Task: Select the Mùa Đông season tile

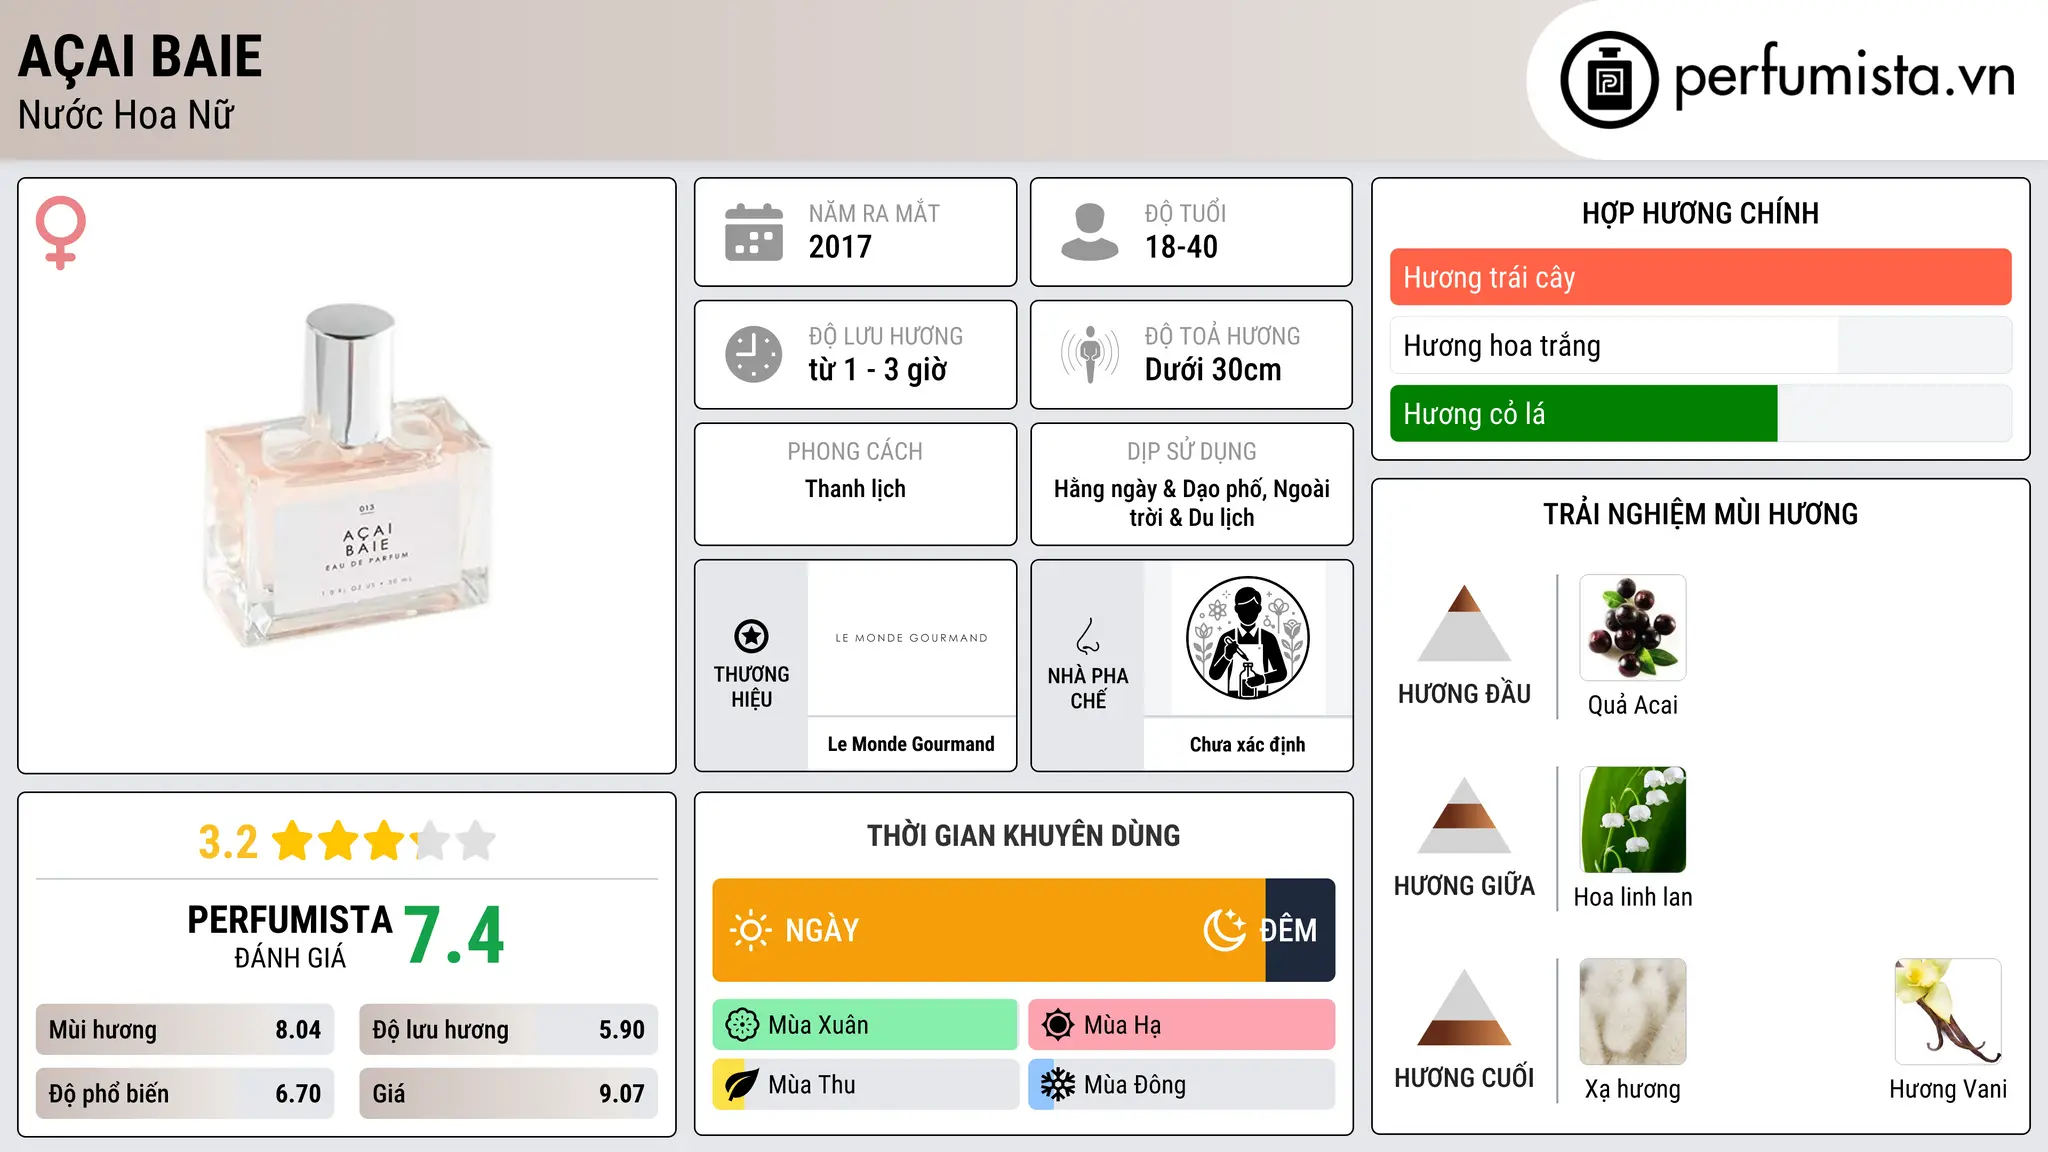Action: click(1182, 1085)
